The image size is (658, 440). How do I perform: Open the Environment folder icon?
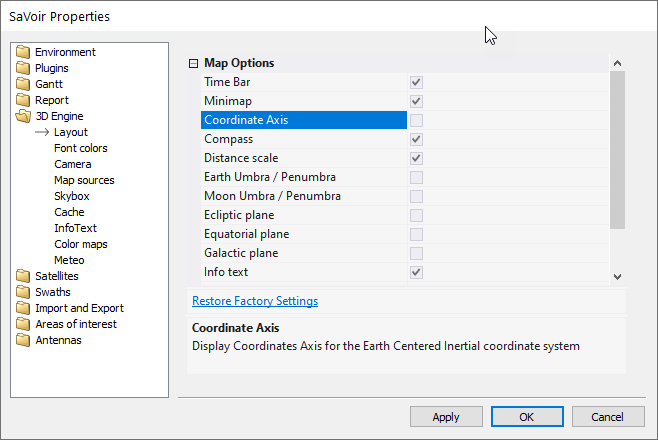point(23,52)
